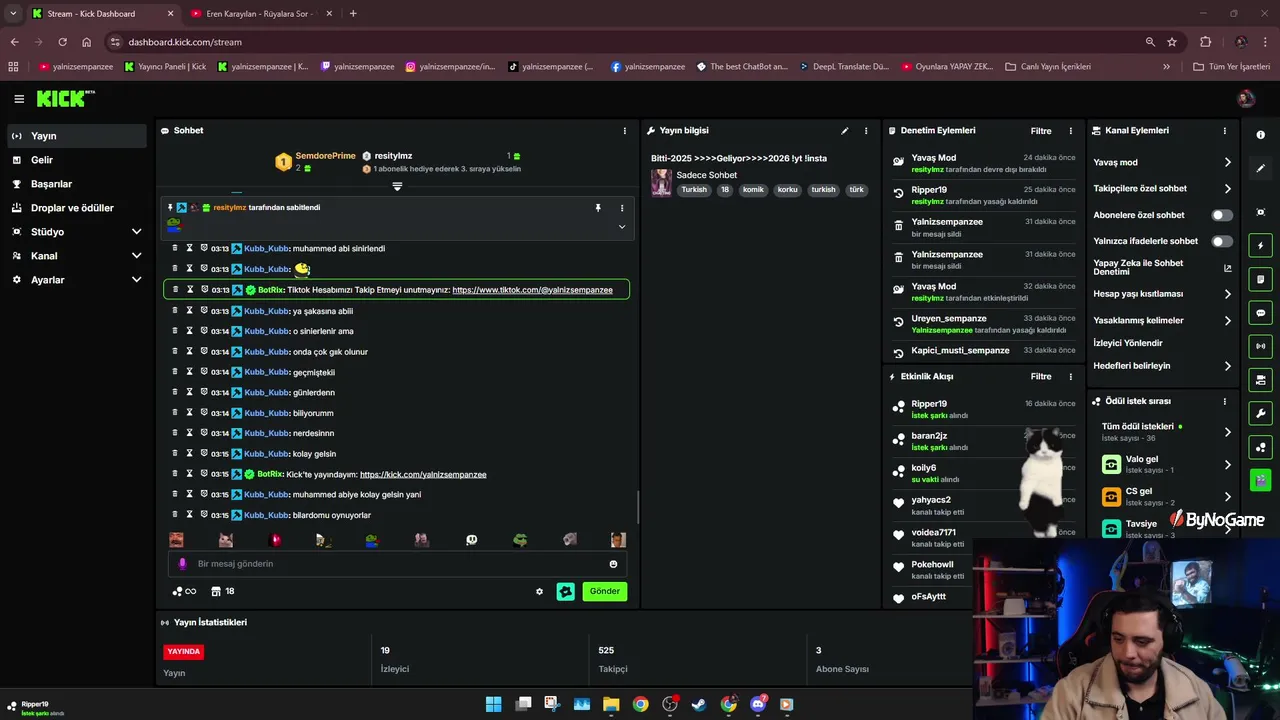Open Discord from the taskbar

758,704
